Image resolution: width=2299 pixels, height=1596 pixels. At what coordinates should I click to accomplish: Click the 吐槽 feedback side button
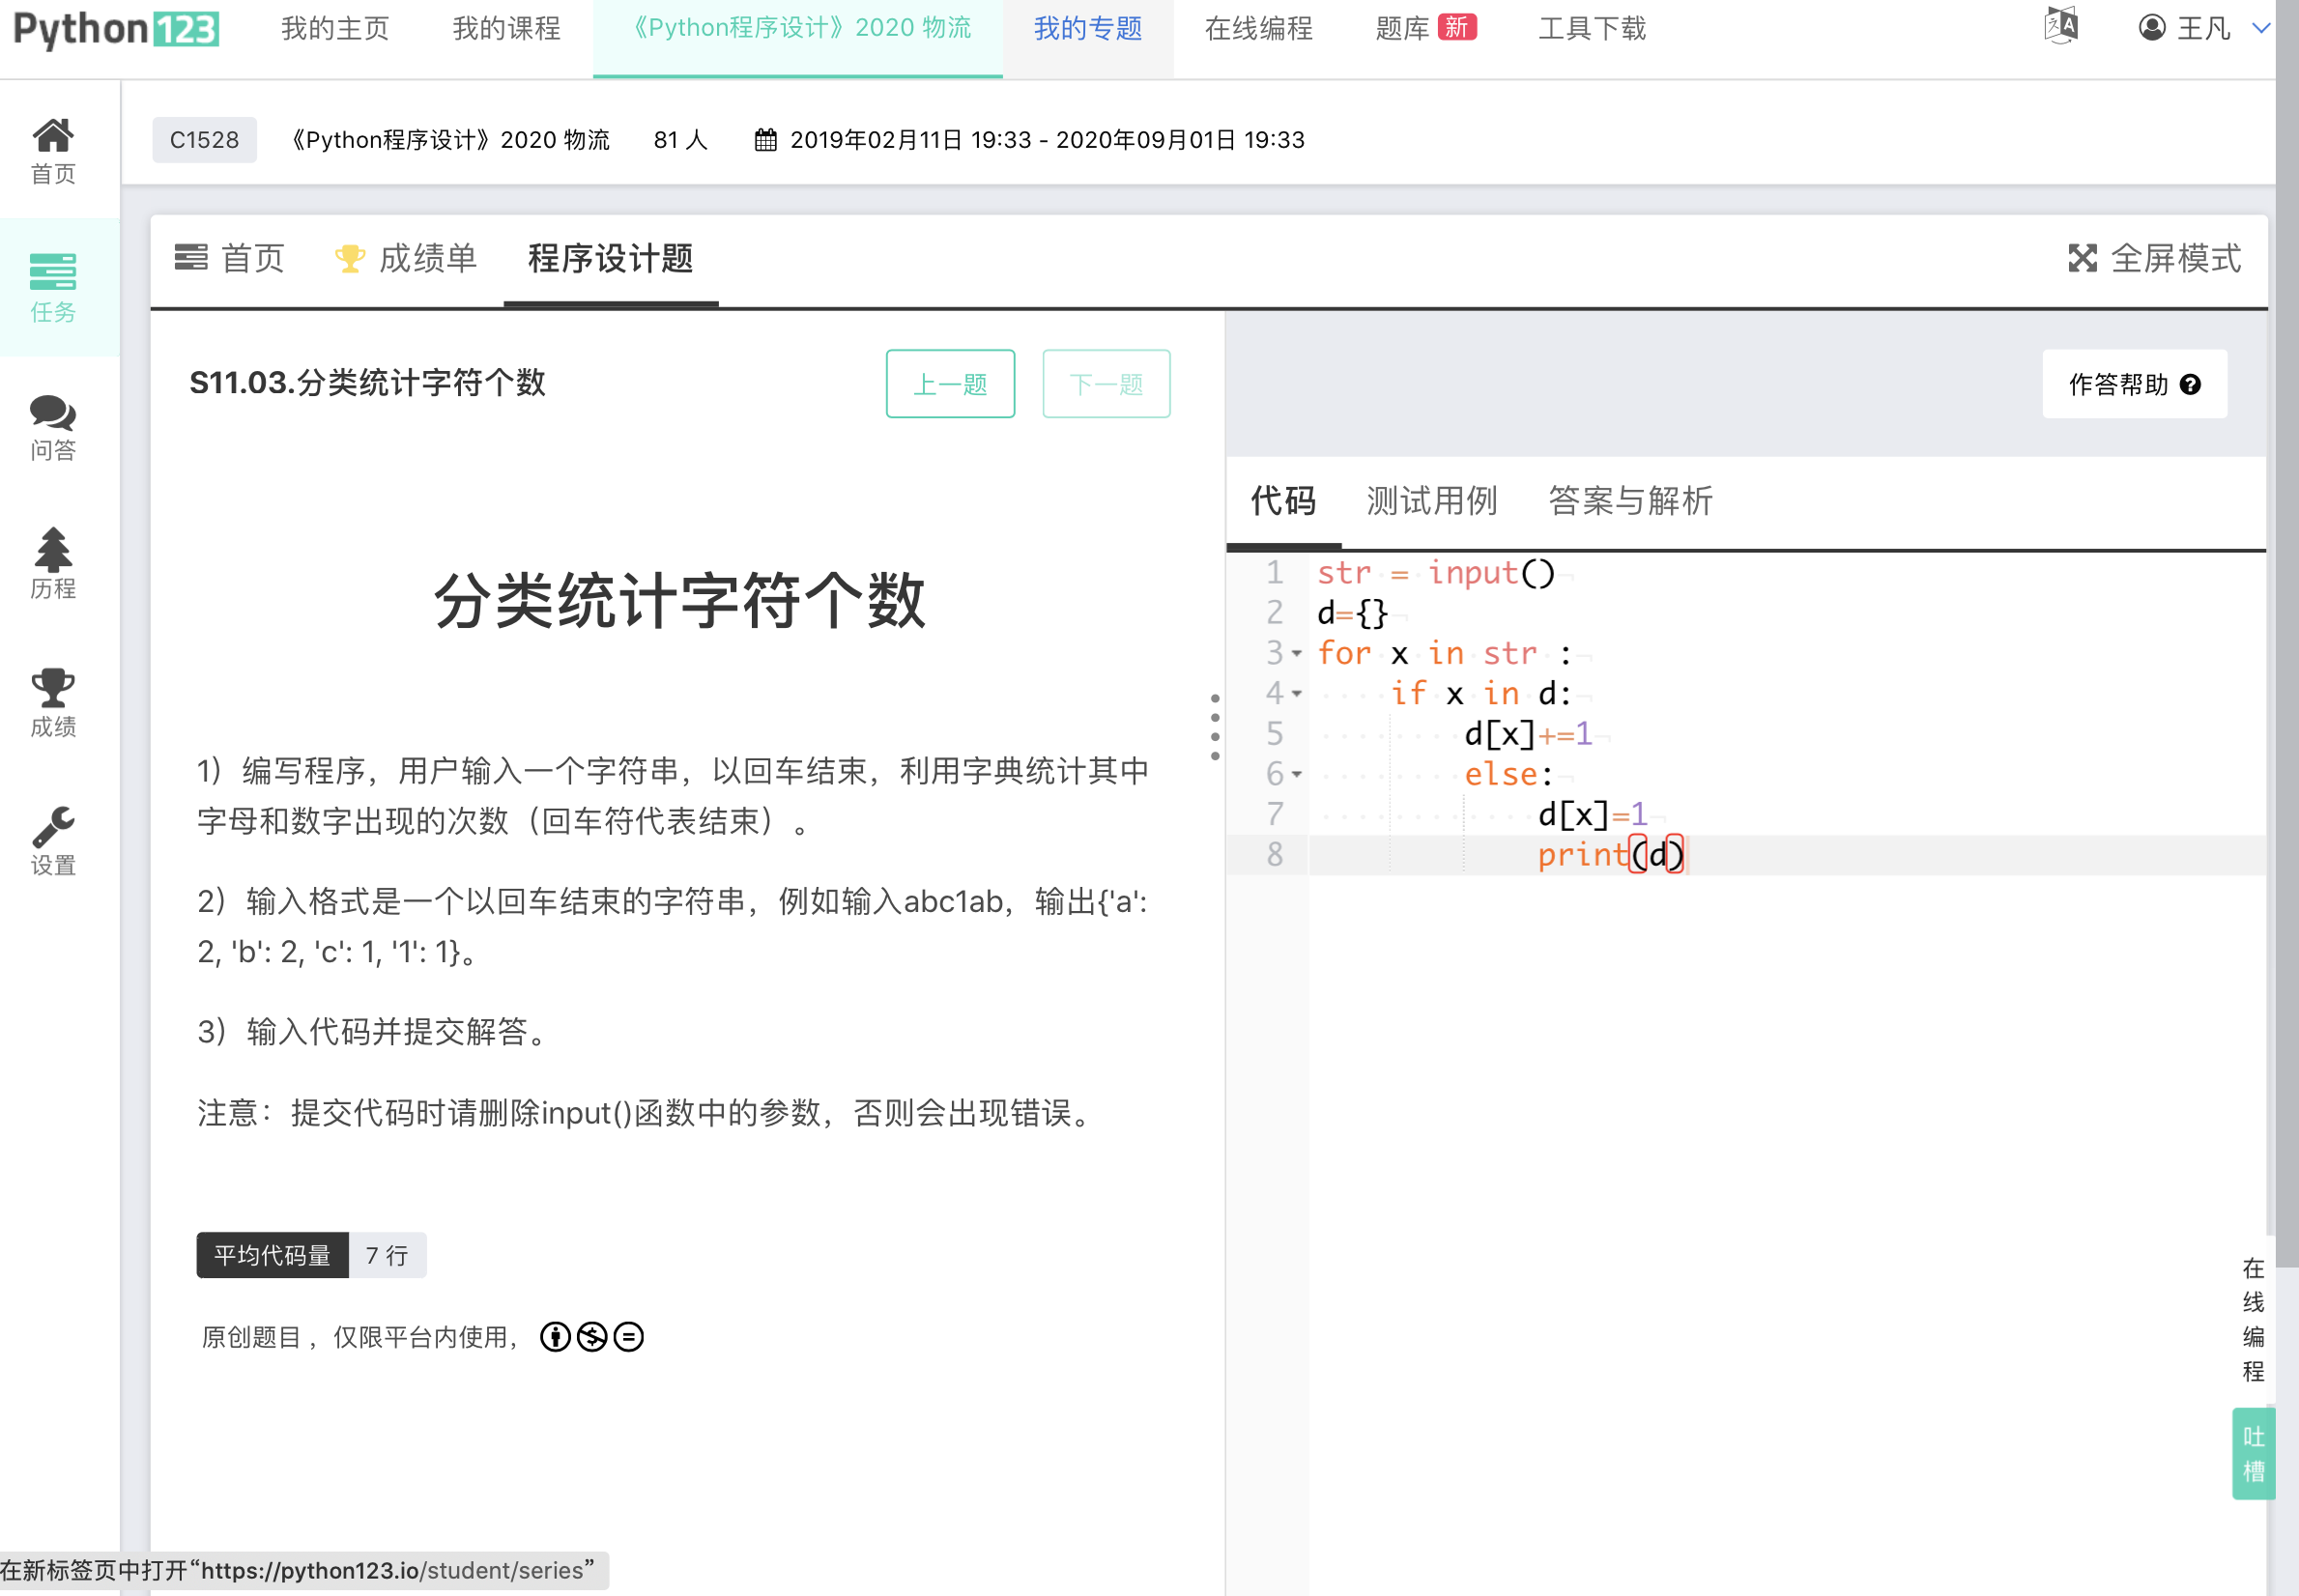[x=2253, y=1454]
